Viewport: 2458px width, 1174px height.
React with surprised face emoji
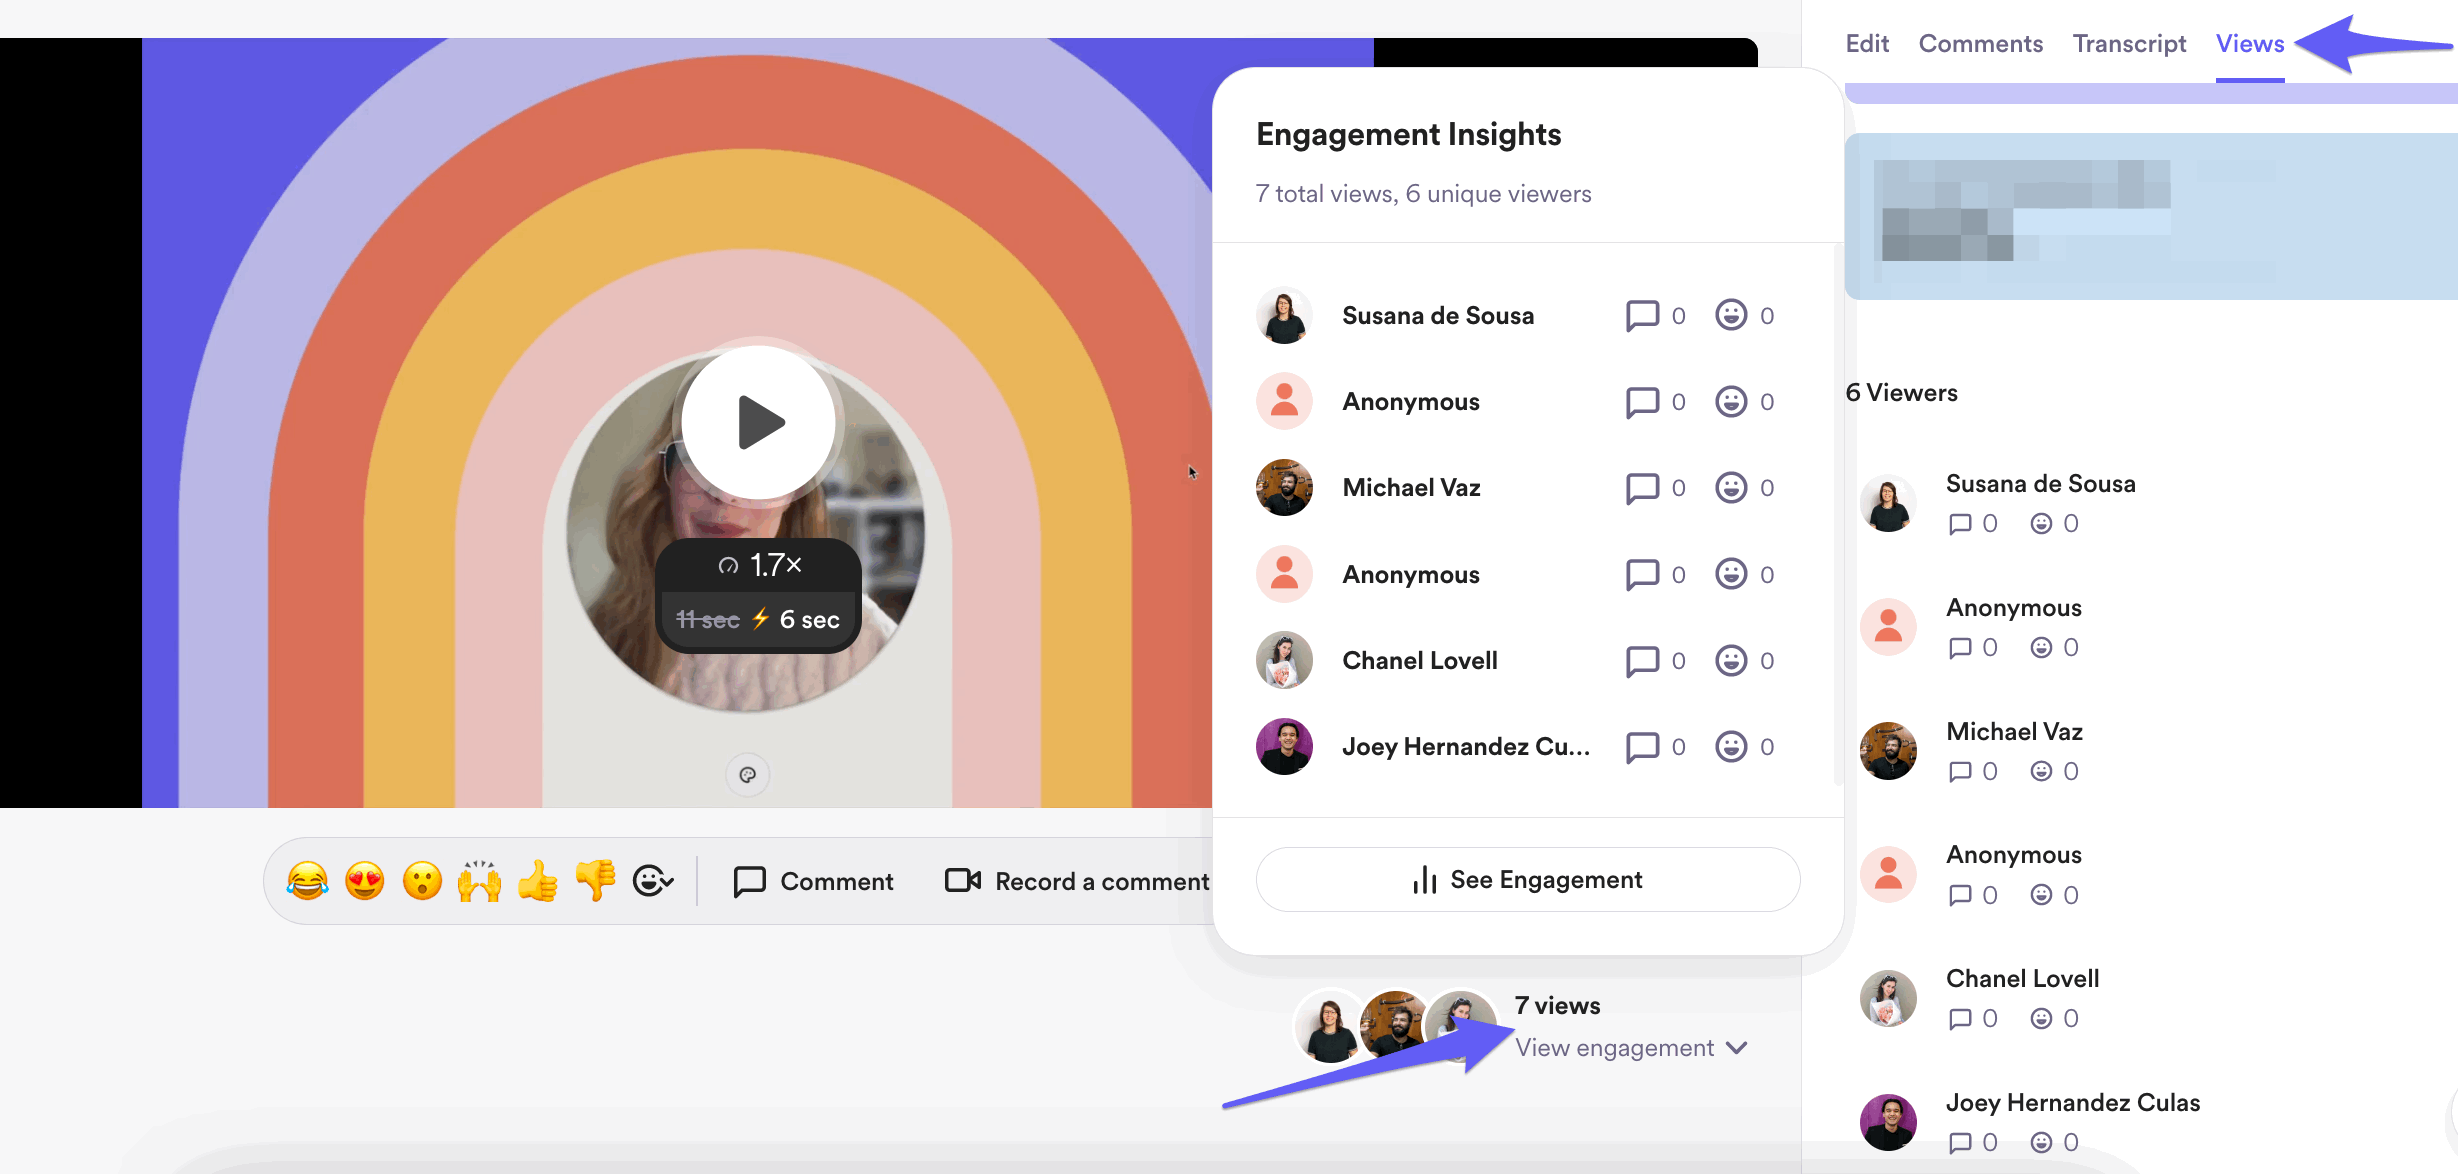[422, 881]
